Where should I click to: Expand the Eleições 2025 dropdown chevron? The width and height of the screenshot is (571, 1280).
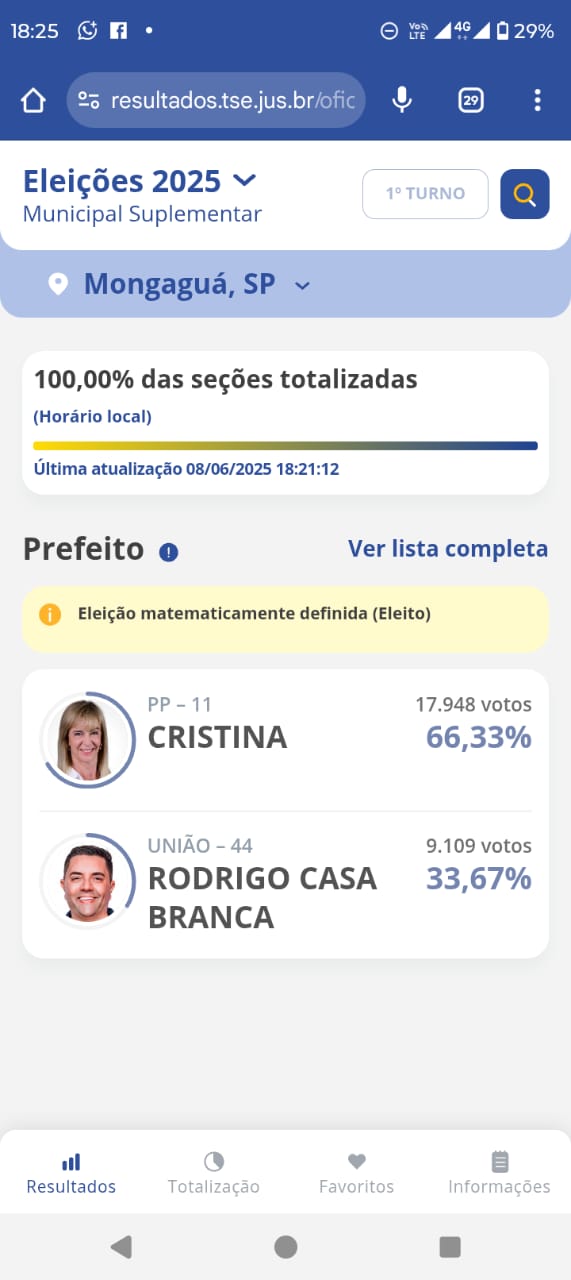[x=245, y=181]
